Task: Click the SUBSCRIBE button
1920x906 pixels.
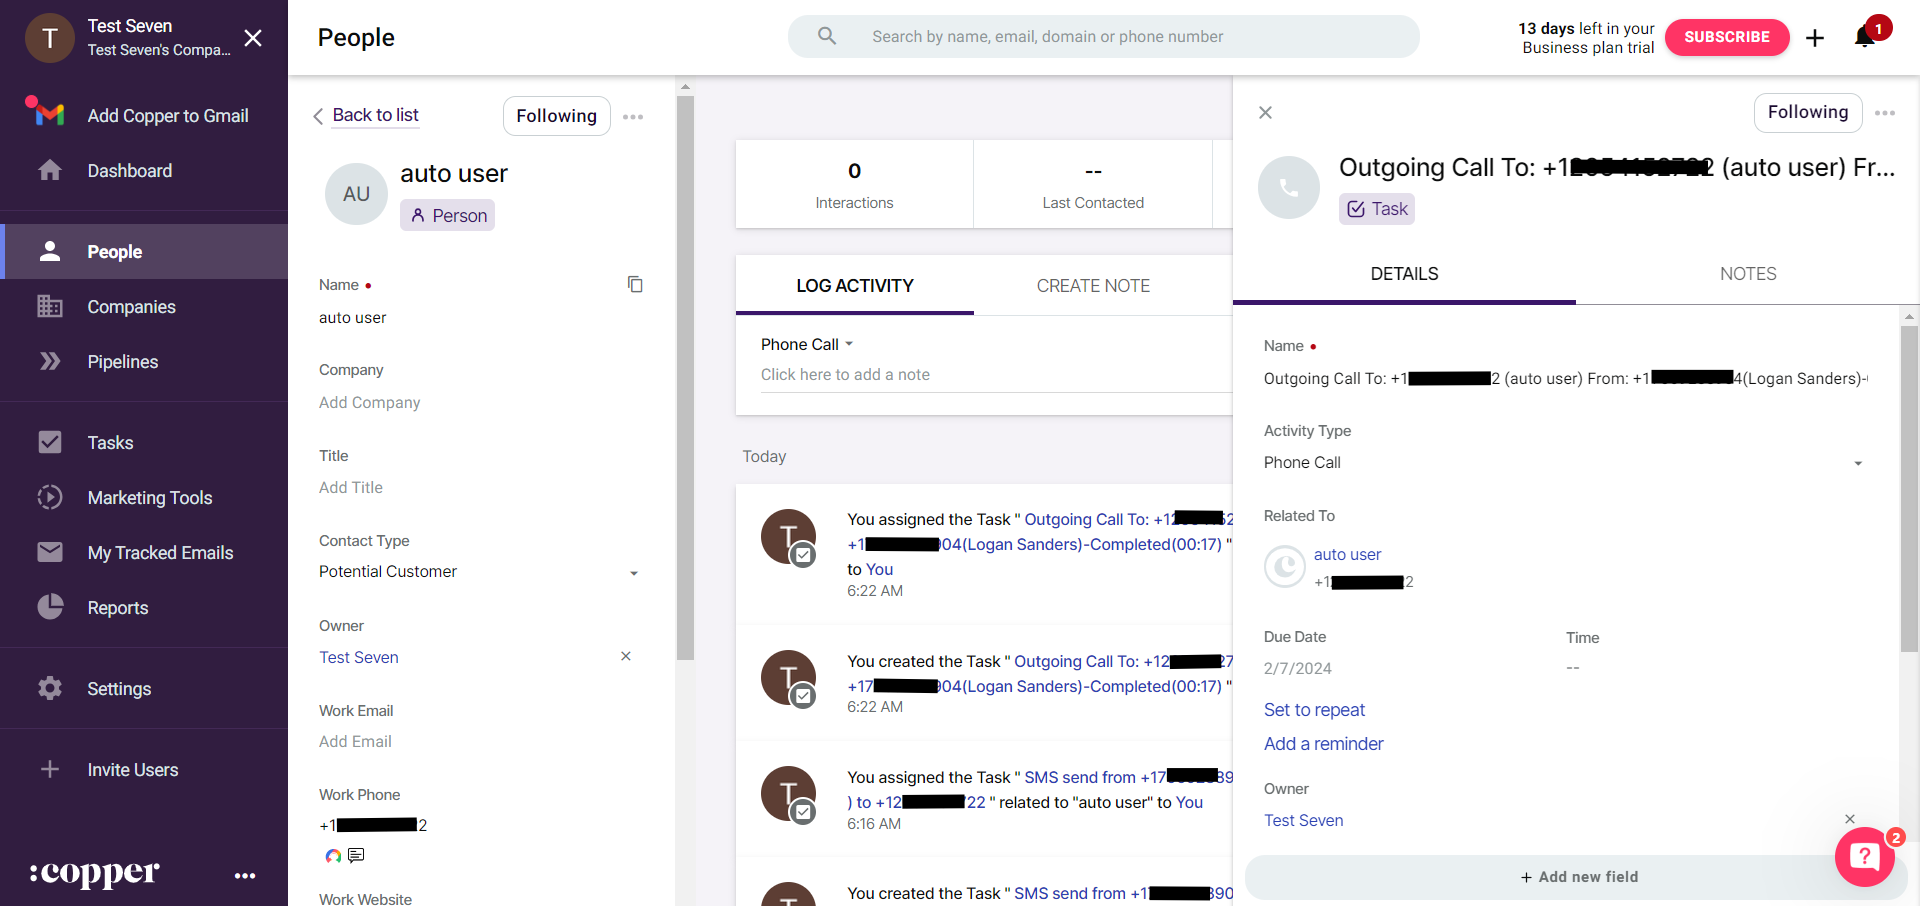Action: point(1727,37)
